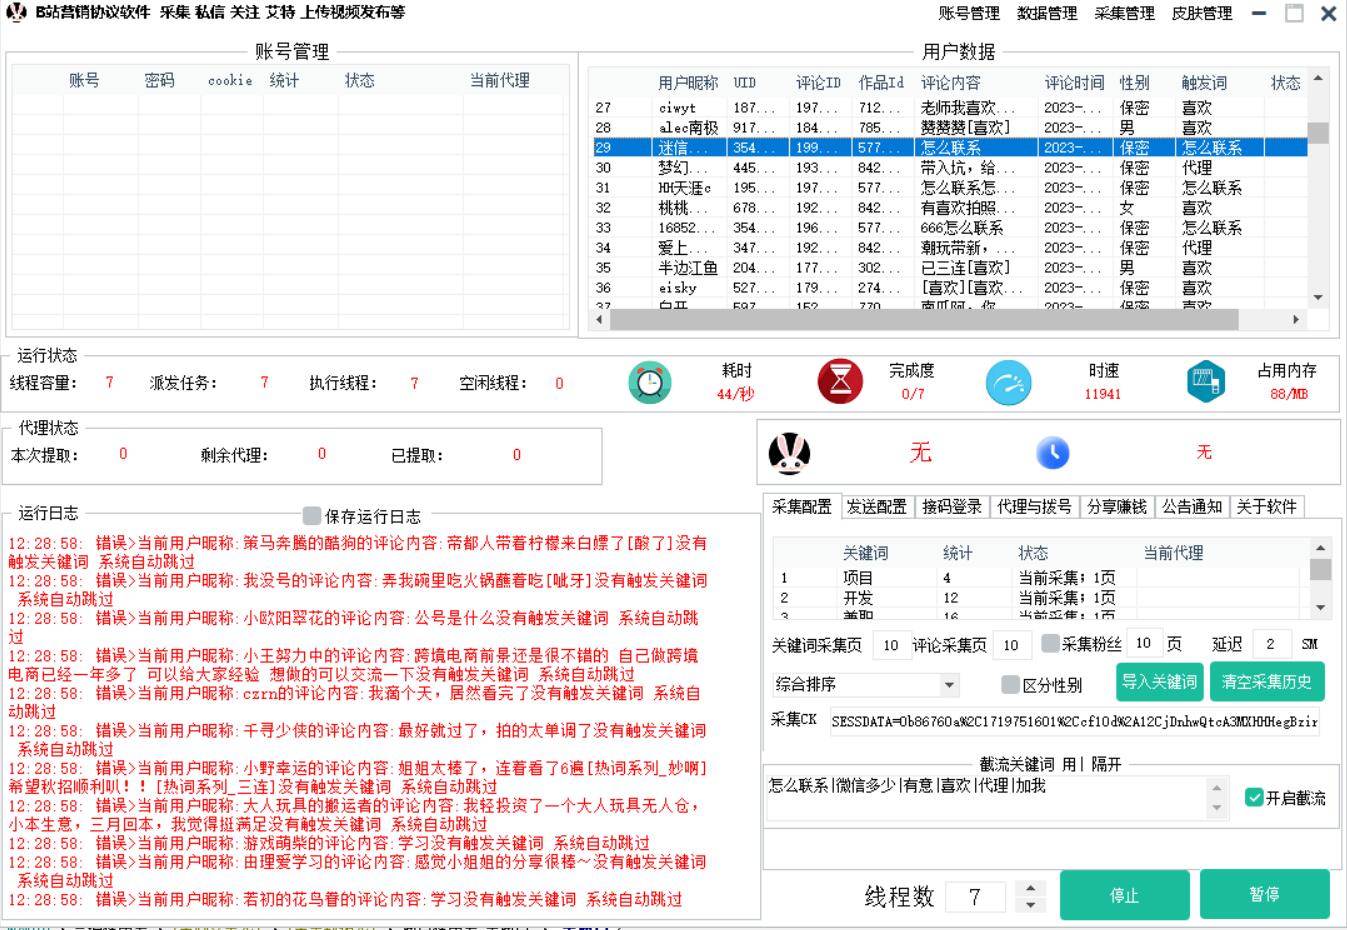The height and width of the screenshot is (930, 1347).
Task: Click the blue clock icon
Action: point(1052,453)
